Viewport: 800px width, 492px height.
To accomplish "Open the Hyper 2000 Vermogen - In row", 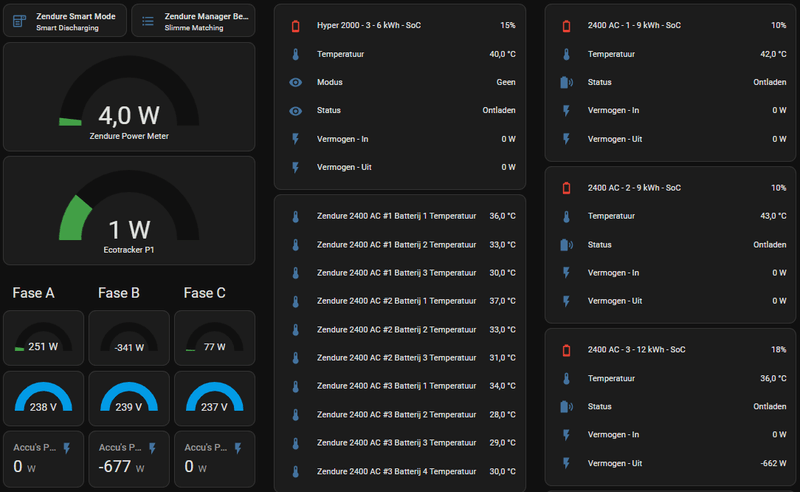I will [x=400, y=139].
